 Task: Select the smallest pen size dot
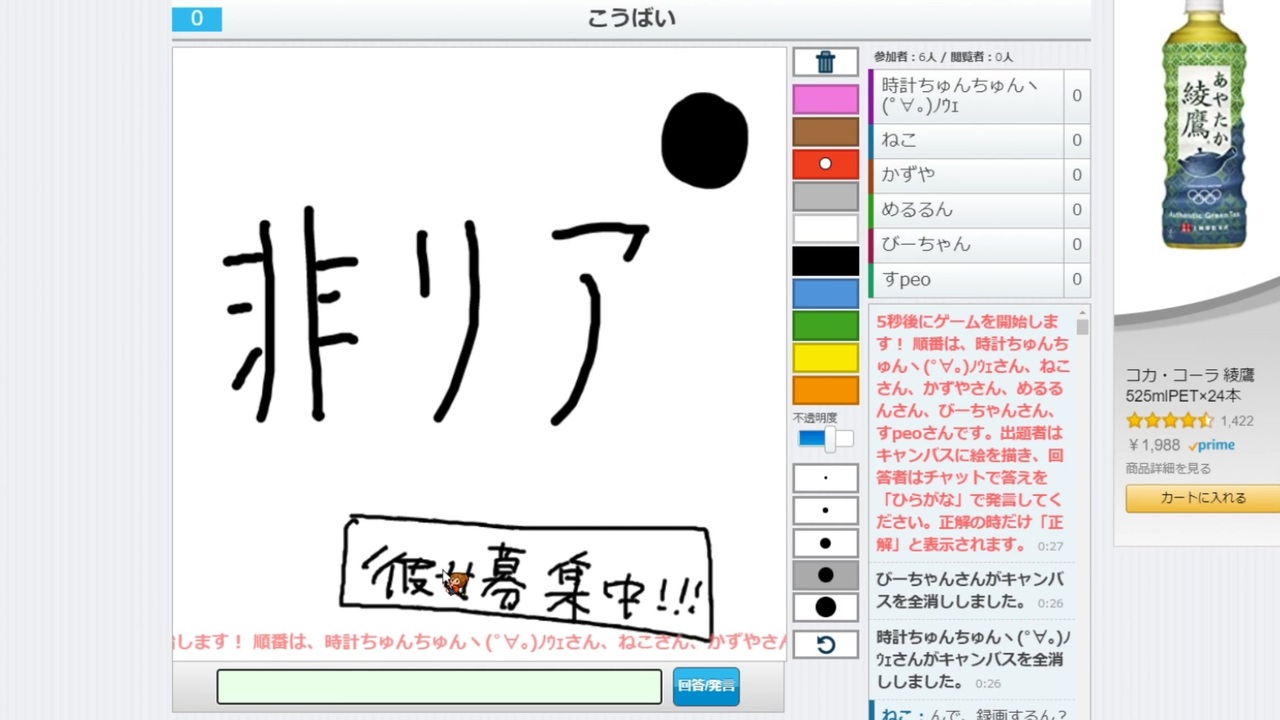click(x=825, y=477)
